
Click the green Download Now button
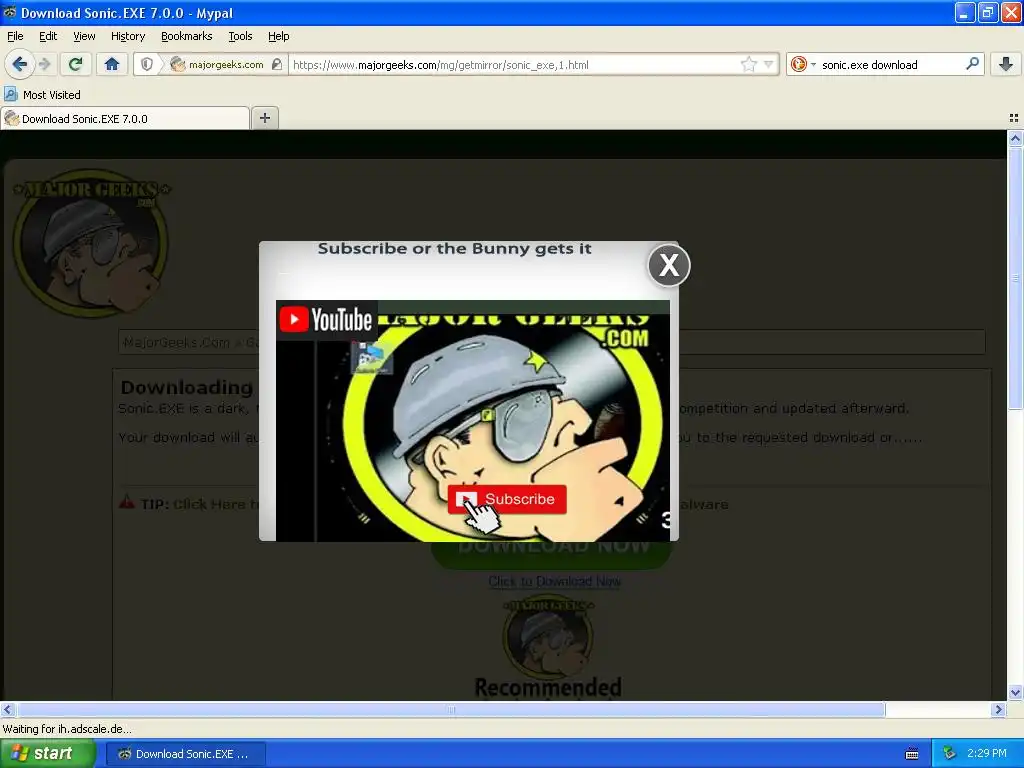552,554
